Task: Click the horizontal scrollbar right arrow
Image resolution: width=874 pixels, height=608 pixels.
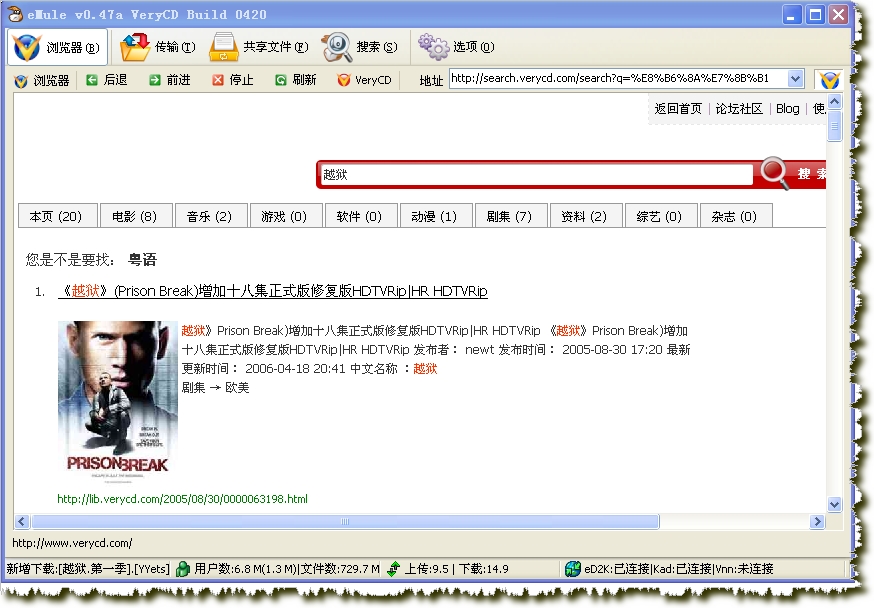Action: (x=817, y=522)
